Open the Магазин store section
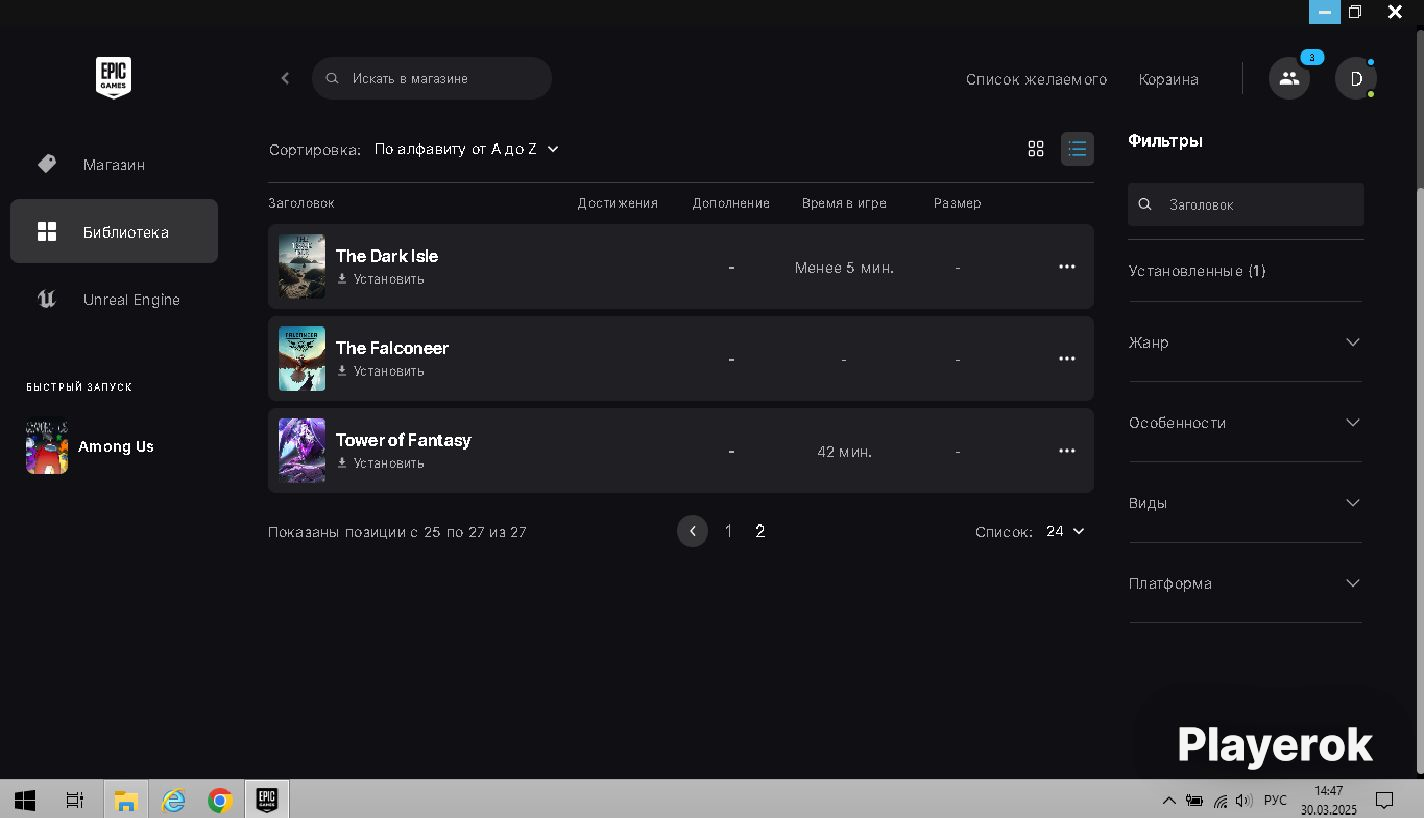Image resolution: width=1424 pixels, height=818 pixels. 114,164
